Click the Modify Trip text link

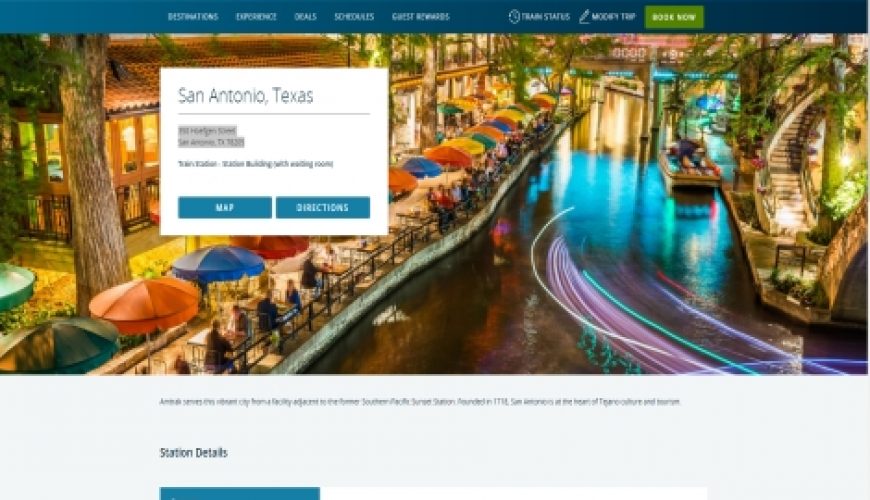click(613, 17)
